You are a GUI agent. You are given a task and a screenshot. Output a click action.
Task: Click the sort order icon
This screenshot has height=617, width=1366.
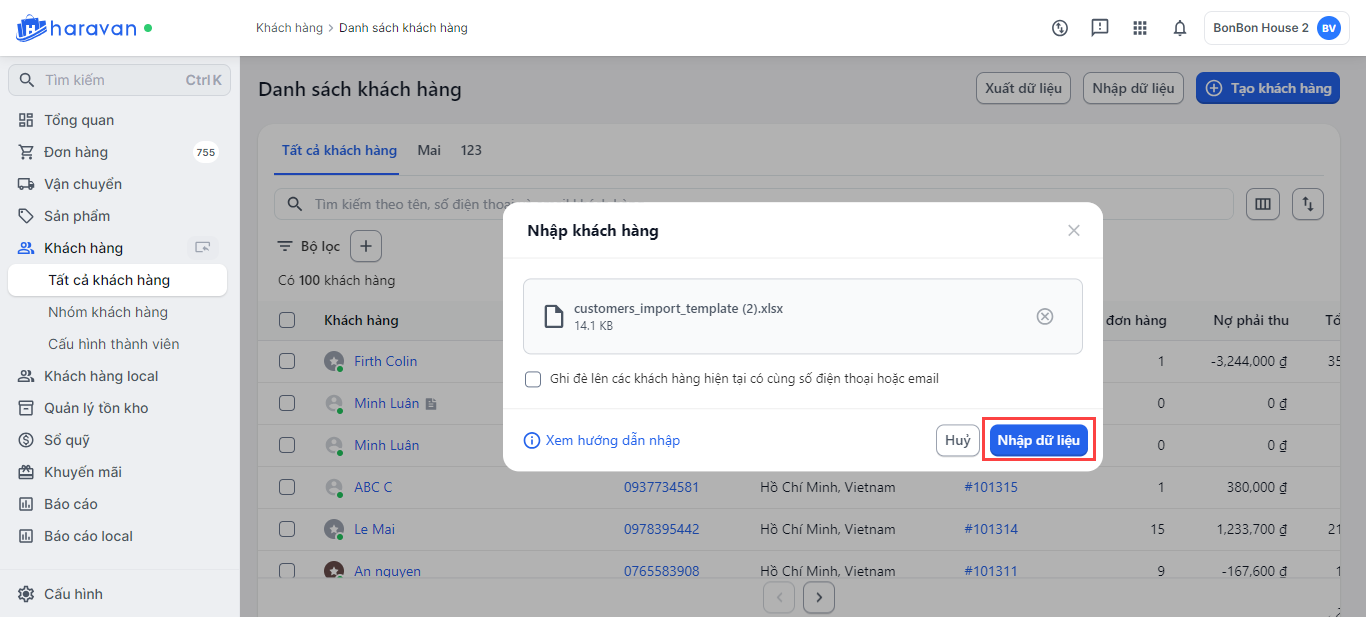[1308, 205]
